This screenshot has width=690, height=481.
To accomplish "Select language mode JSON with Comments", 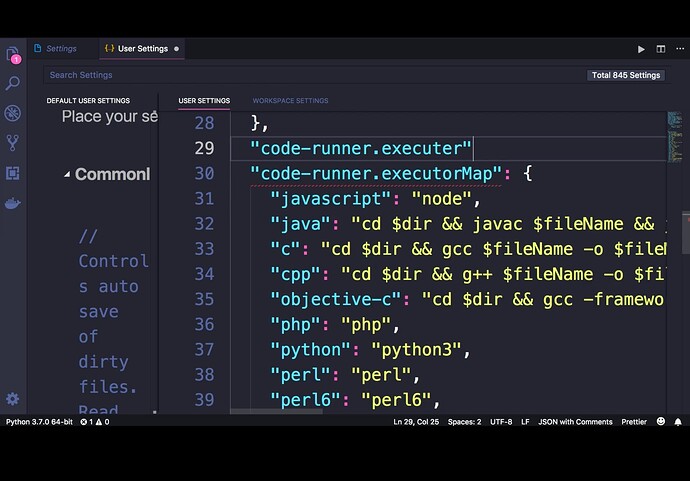I will click(x=575, y=422).
